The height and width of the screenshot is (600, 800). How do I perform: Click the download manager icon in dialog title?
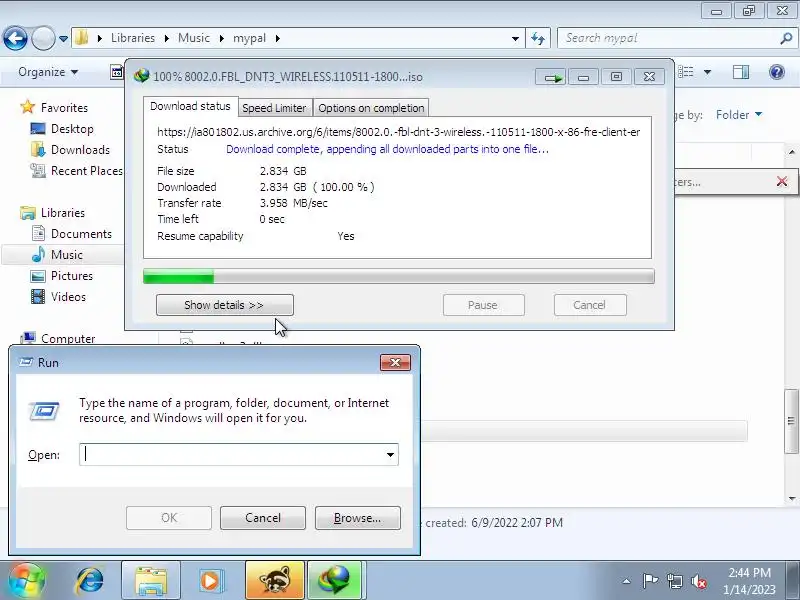pos(141,77)
